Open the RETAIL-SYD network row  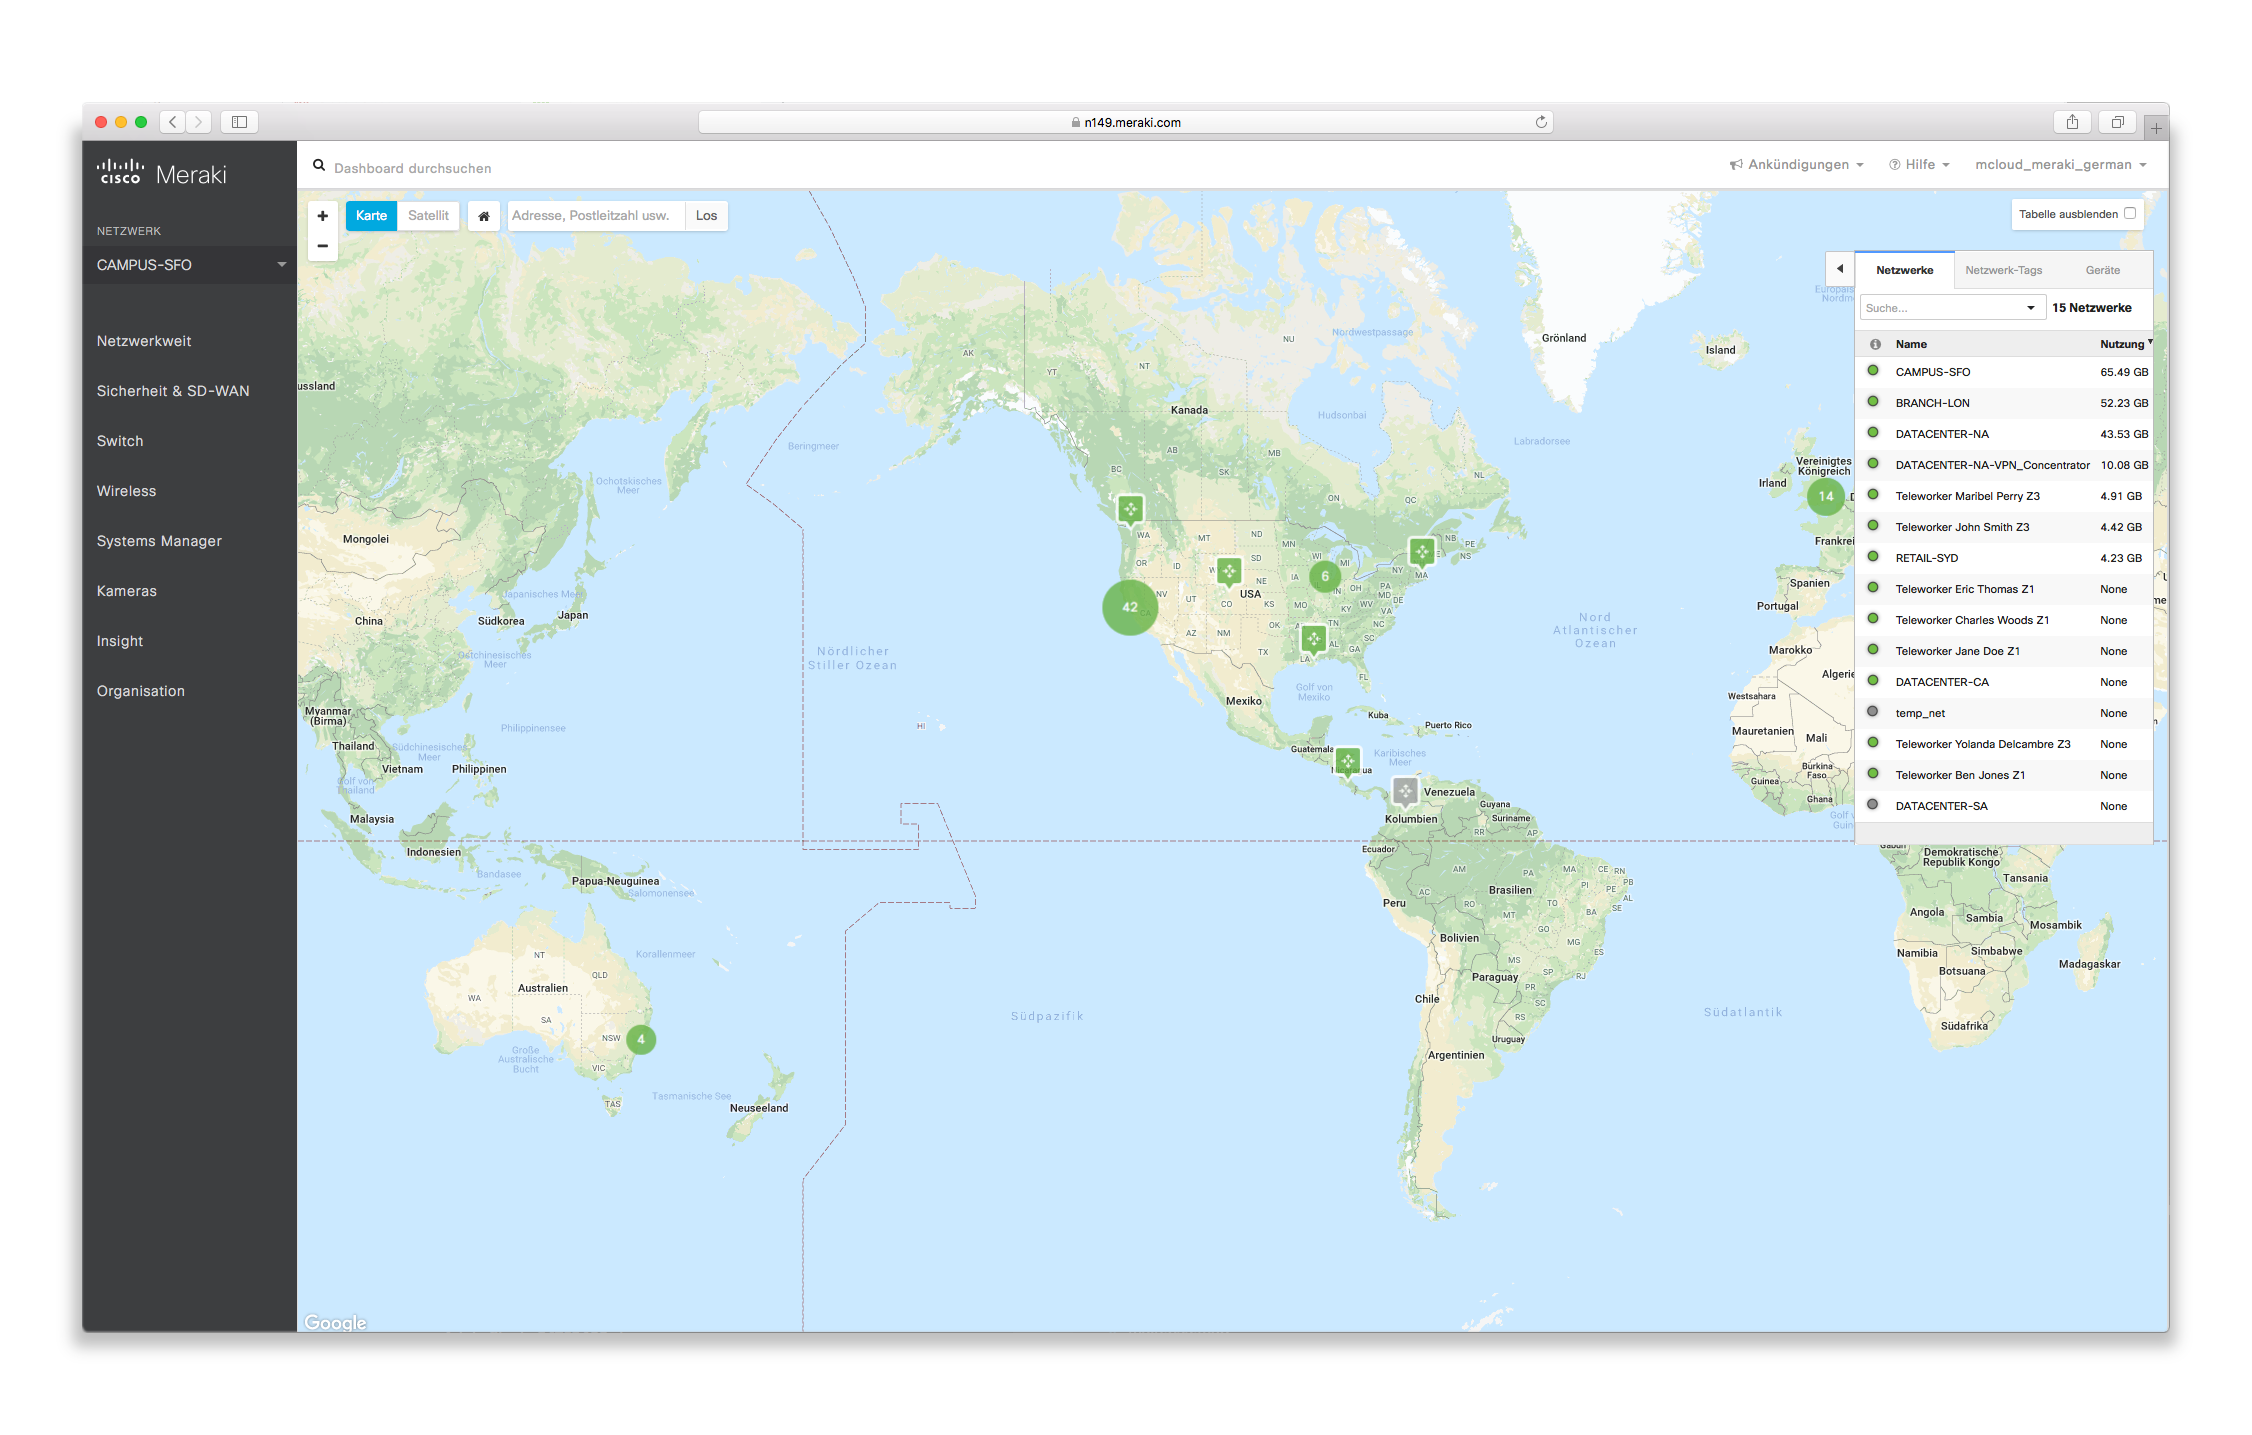(x=2004, y=558)
